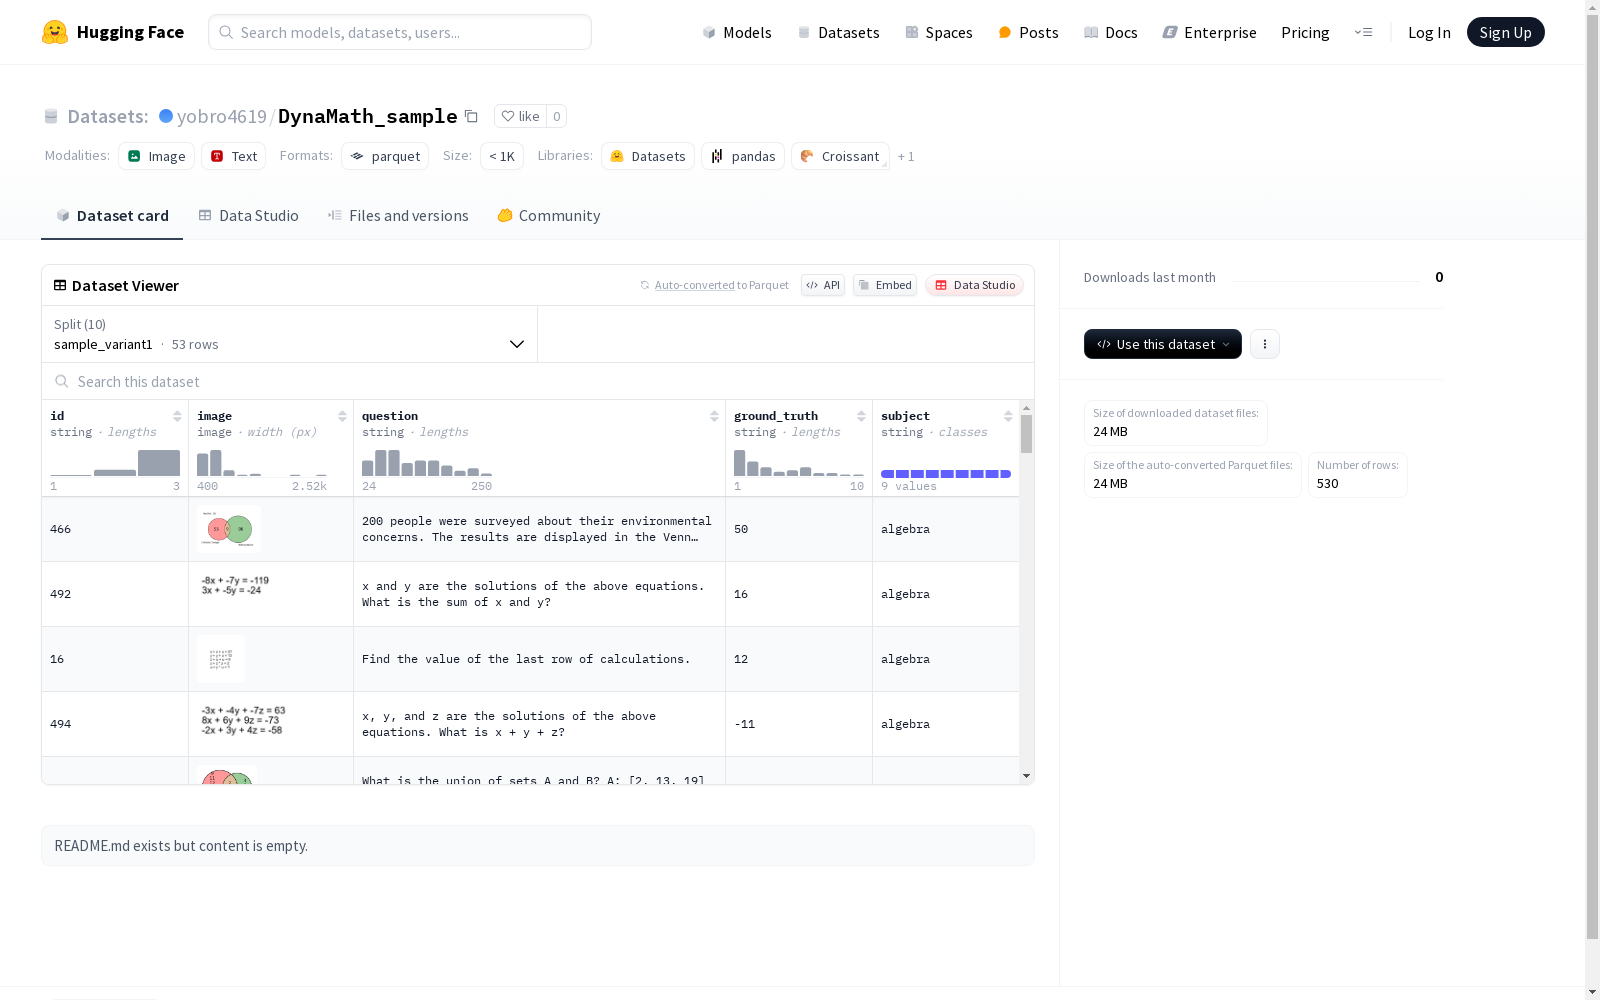Viewport: 1600px width, 1000px height.
Task: Open the pandas library tag
Action: [743, 156]
